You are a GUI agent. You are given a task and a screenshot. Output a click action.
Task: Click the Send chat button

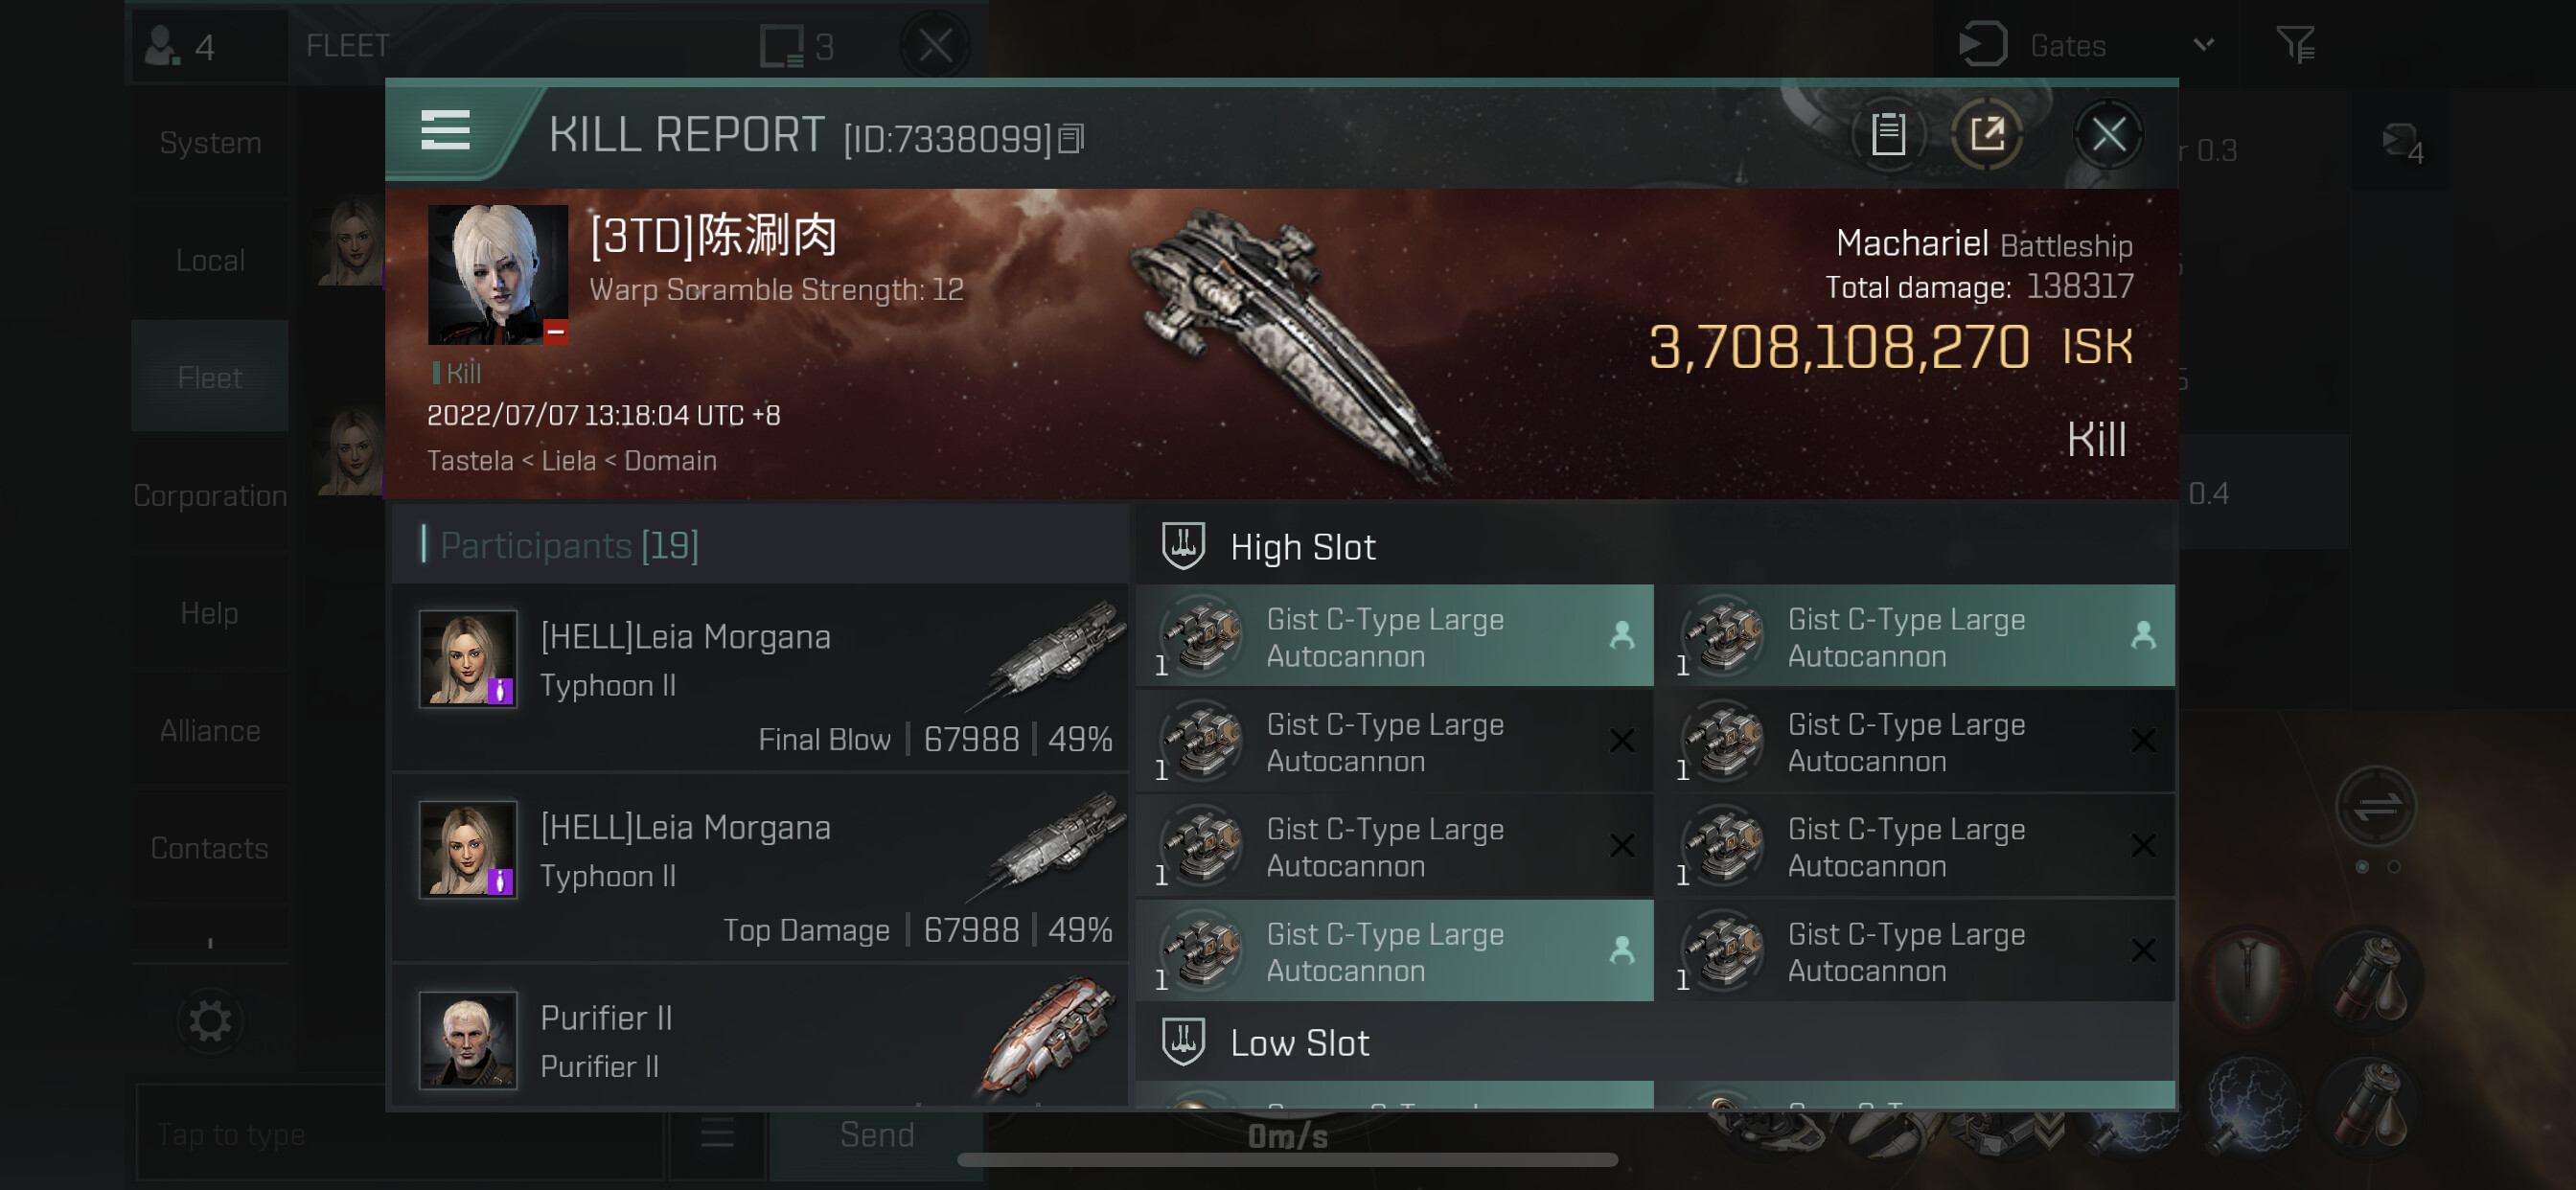coord(876,1134)
